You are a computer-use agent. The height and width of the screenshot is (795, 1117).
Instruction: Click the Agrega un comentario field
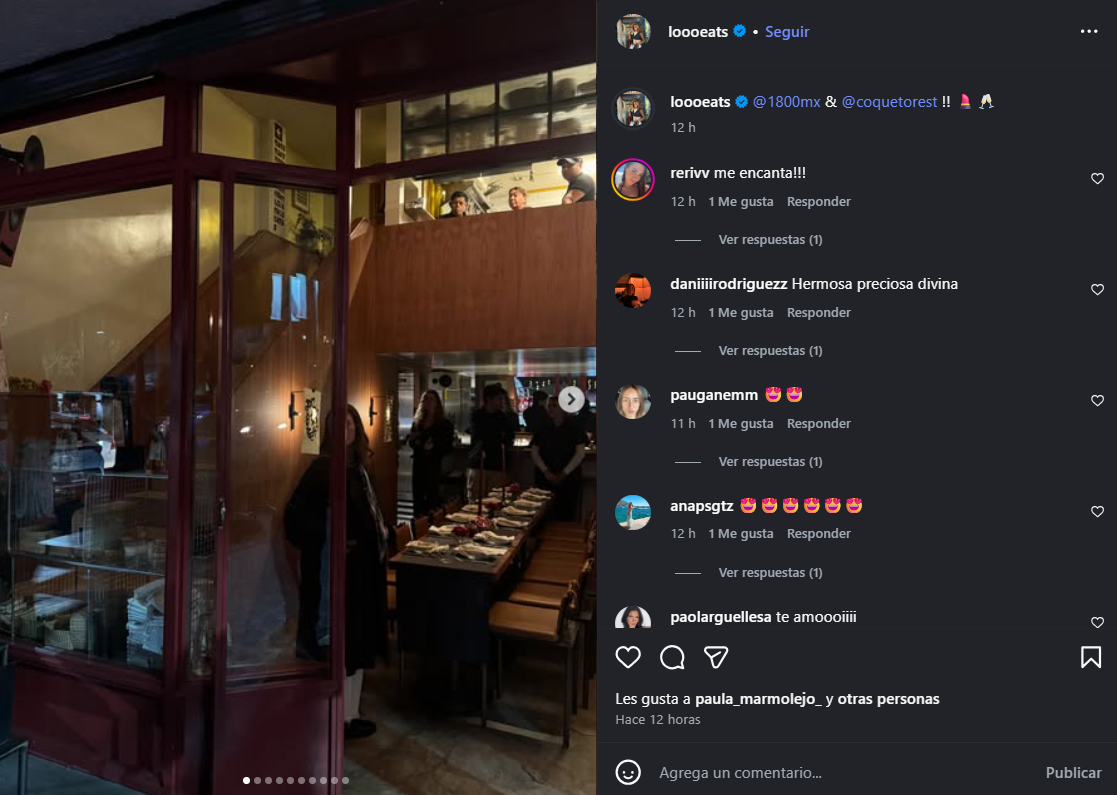(843, 773)
